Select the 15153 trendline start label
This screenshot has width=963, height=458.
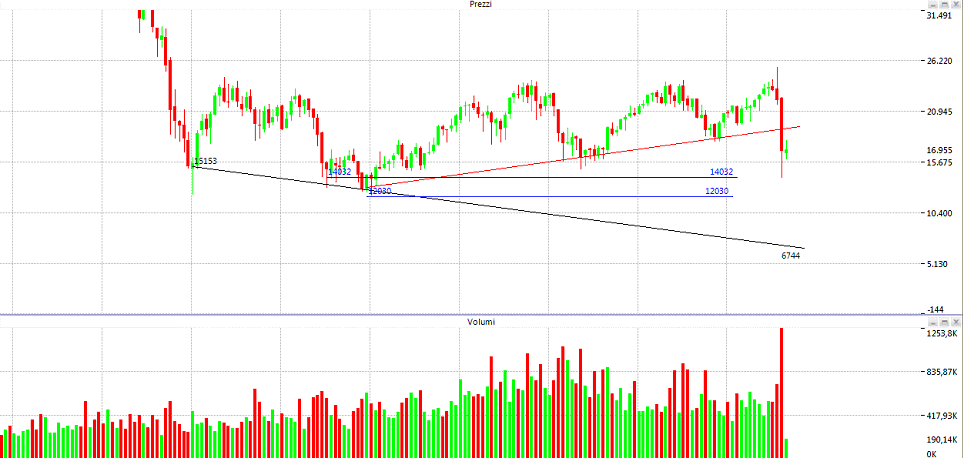coord(205,161)
